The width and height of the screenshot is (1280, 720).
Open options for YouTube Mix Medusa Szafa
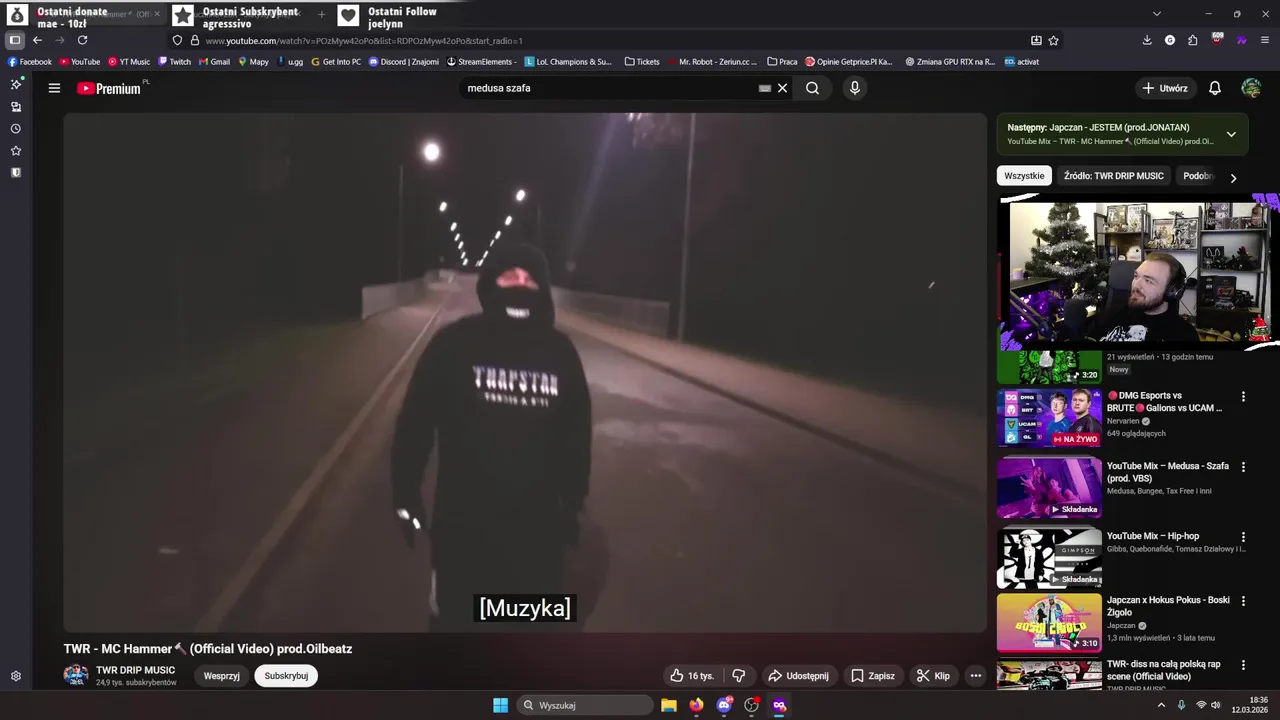click(1244, 467)
